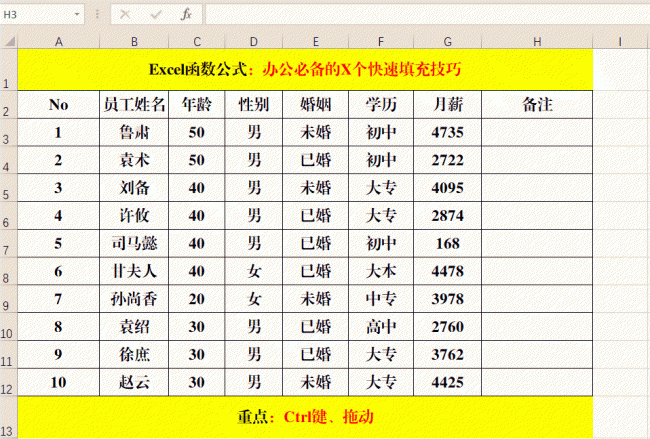This screenshot has height=439, width=650.
Task: Click the yellow title cell about Excel函数公式
Action: (305, 70)
